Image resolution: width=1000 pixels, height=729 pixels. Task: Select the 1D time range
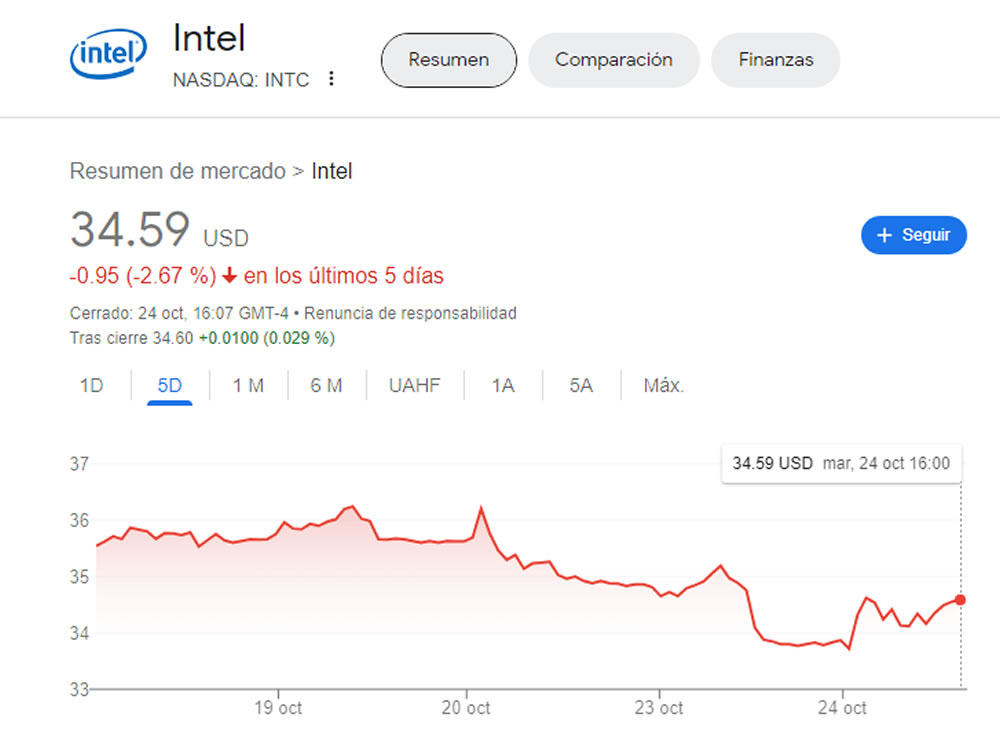click(91, 385)
